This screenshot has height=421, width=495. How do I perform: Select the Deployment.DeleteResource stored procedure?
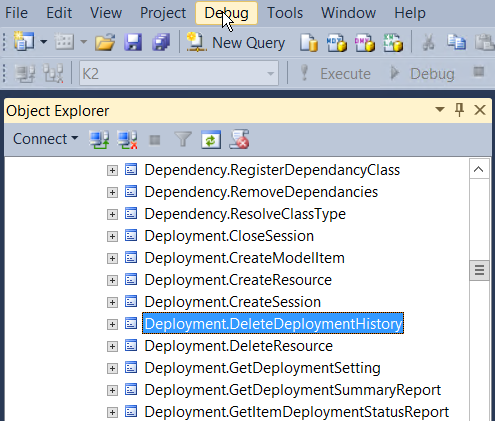[238, 346]
